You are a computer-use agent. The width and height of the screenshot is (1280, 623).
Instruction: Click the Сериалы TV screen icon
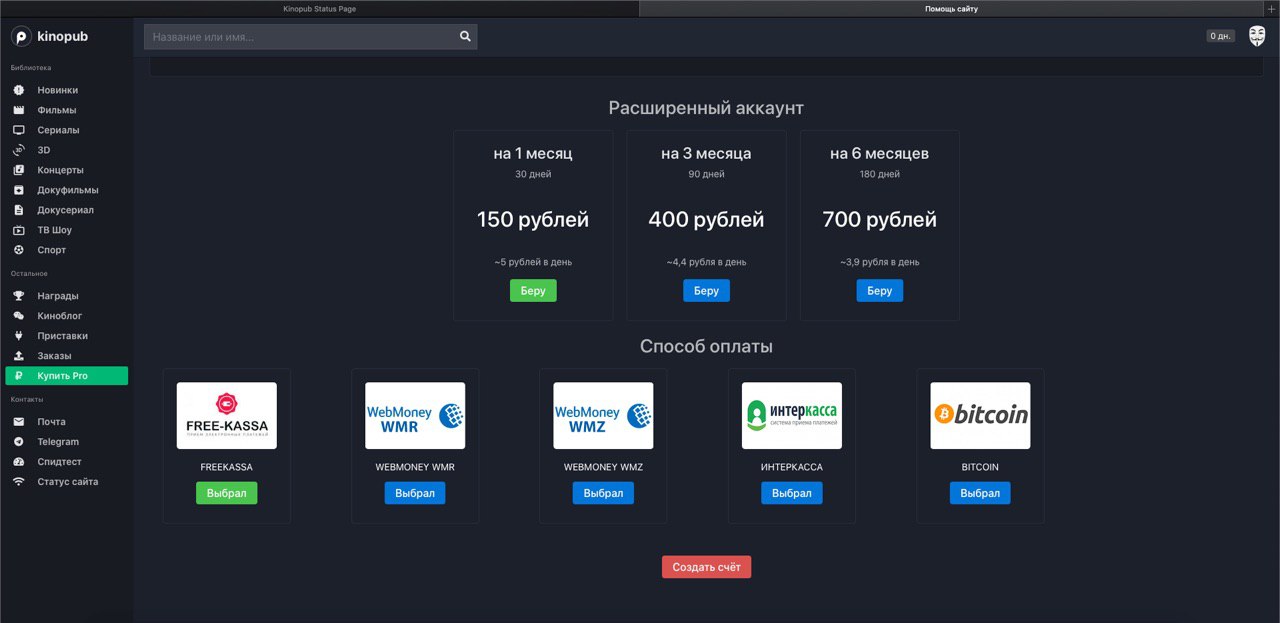click(18, 130)
